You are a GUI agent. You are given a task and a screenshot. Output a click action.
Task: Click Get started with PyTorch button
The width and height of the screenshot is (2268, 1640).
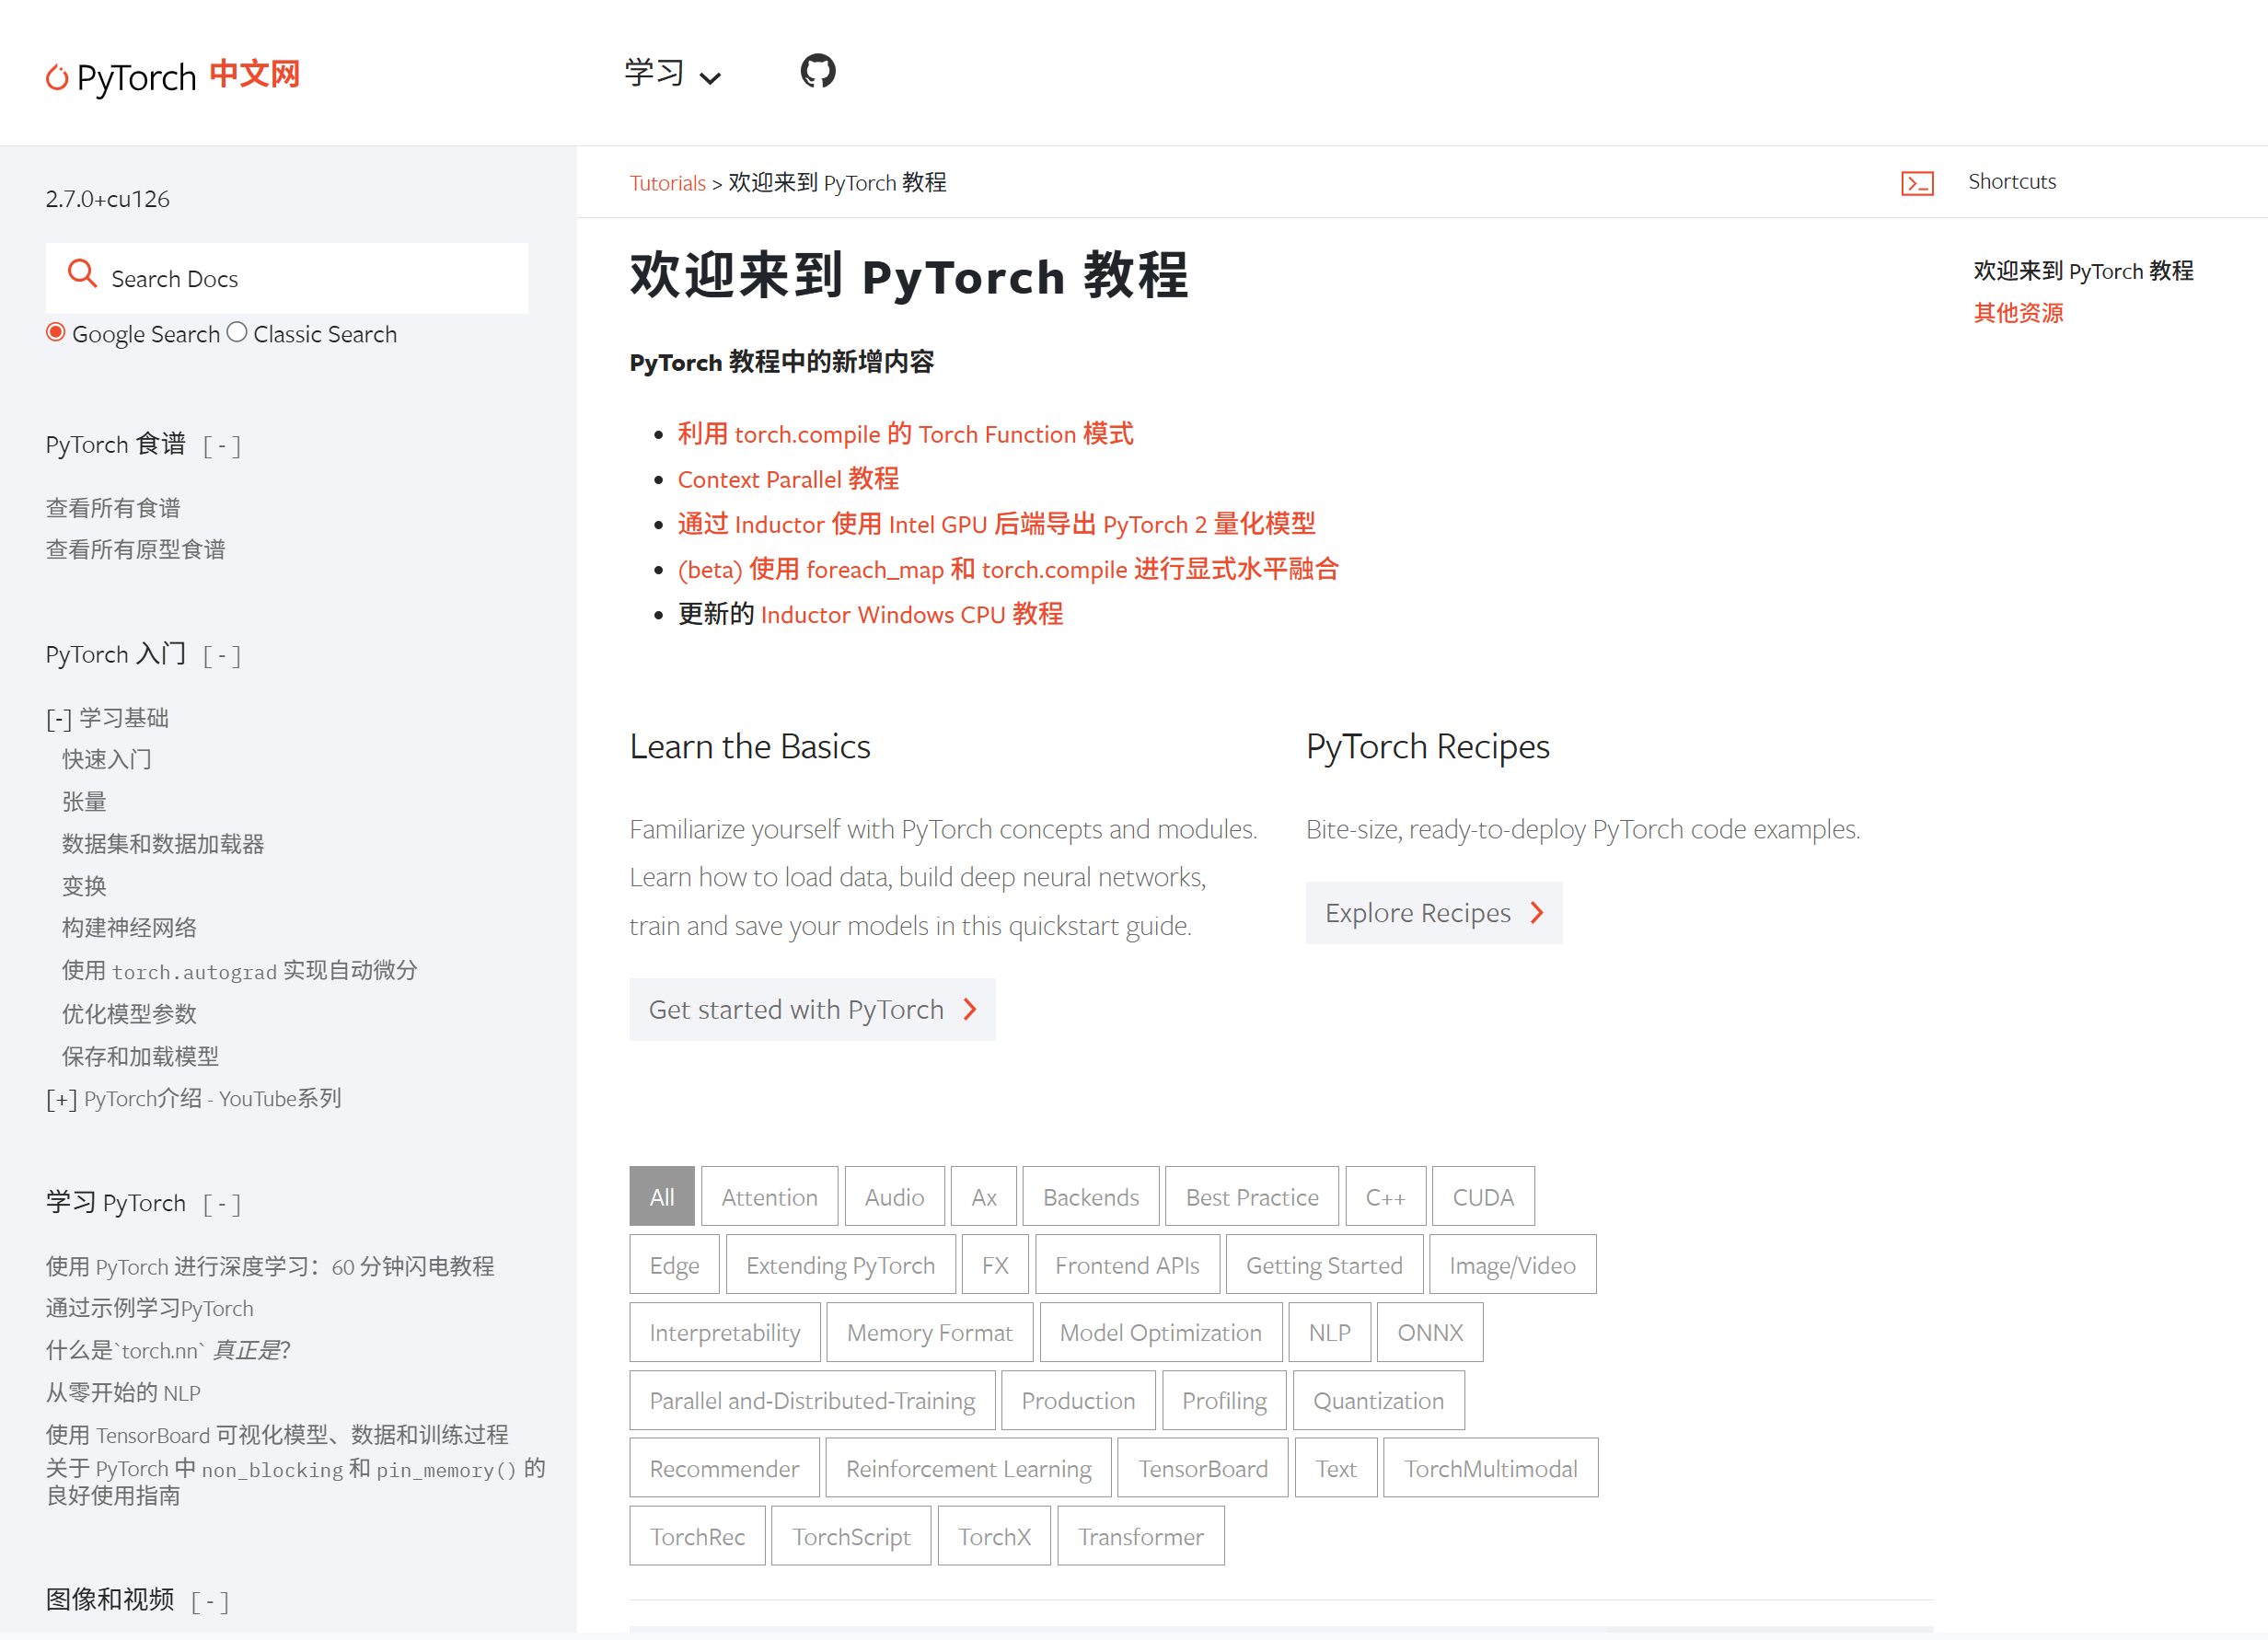(x=812, y=1010)
